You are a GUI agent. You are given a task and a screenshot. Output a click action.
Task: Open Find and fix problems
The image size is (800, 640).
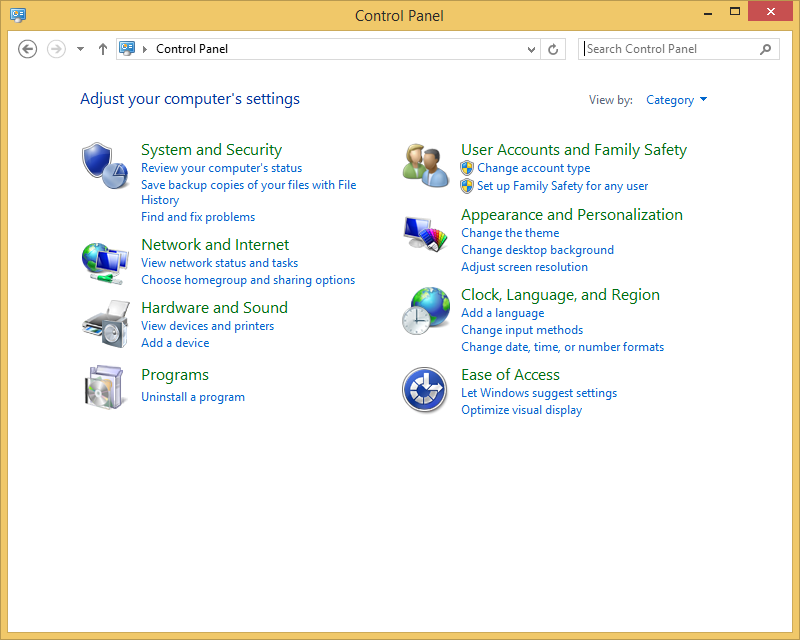198,217
